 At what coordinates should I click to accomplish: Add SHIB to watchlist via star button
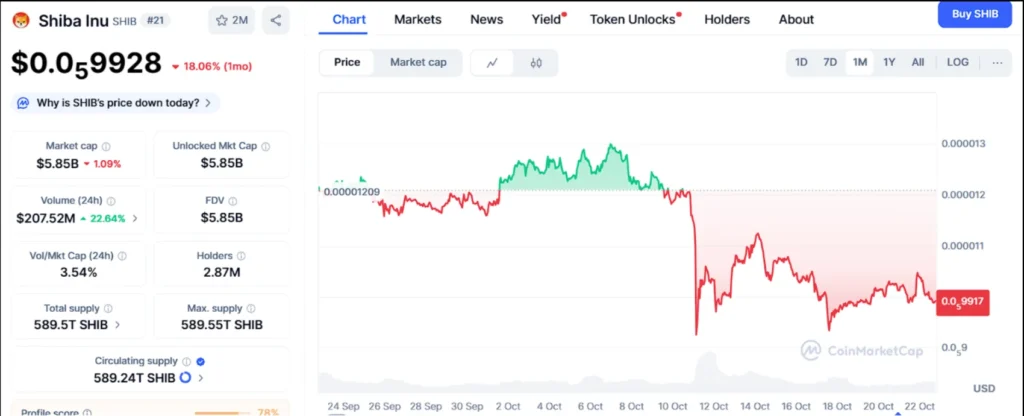[232, 19]
